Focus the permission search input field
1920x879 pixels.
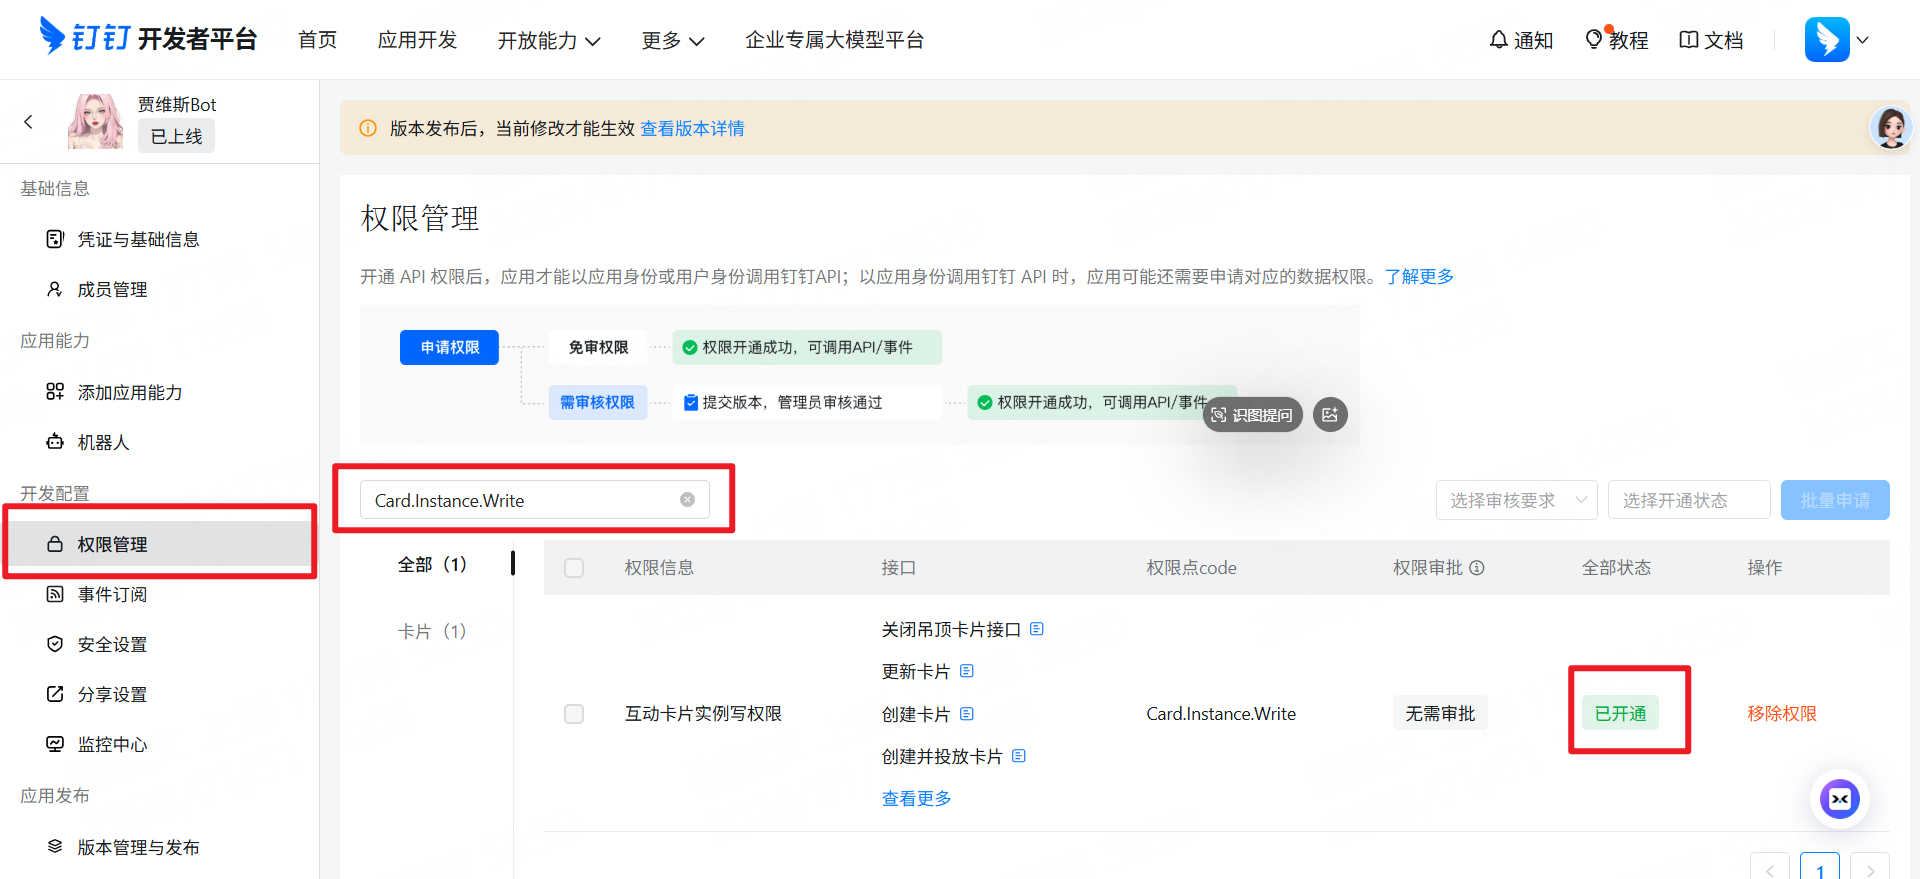[x=535, y=500]
